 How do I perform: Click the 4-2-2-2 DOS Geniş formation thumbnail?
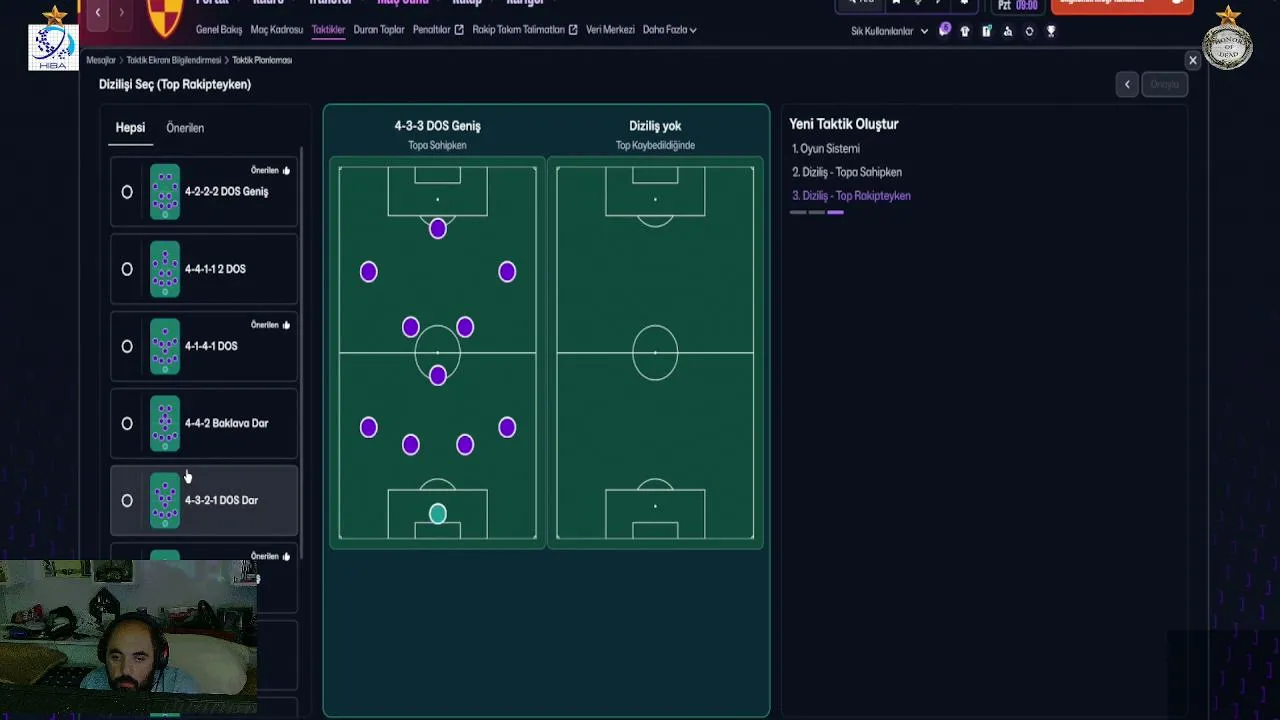[165, 192]
